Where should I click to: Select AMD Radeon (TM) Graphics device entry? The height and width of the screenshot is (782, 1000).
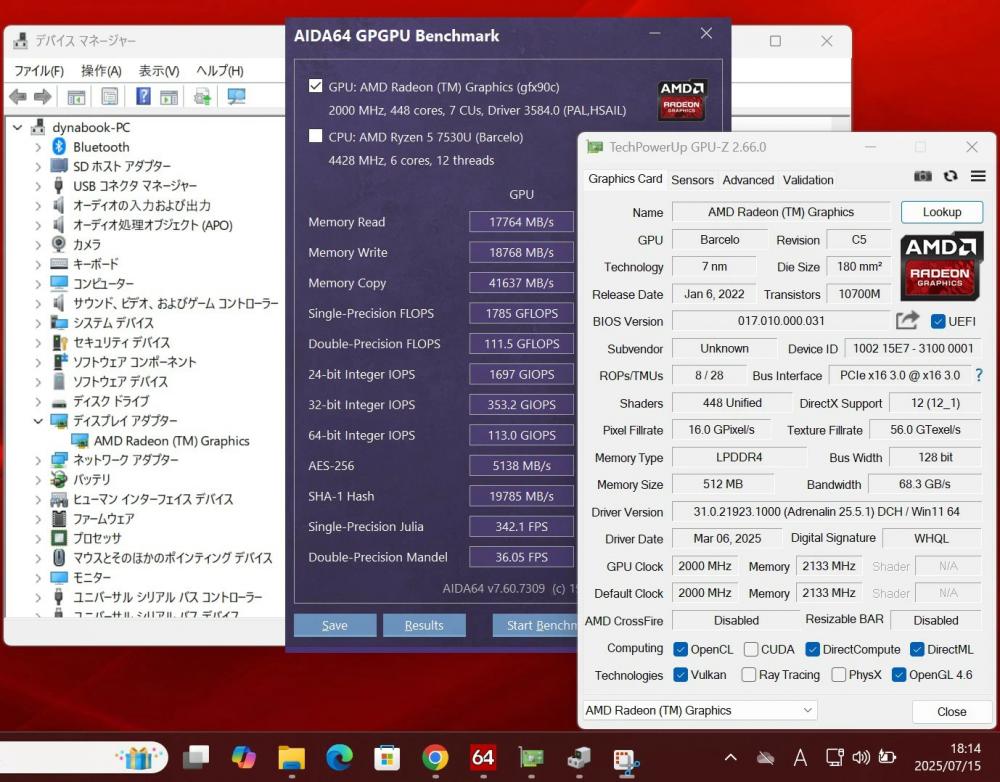171,441
